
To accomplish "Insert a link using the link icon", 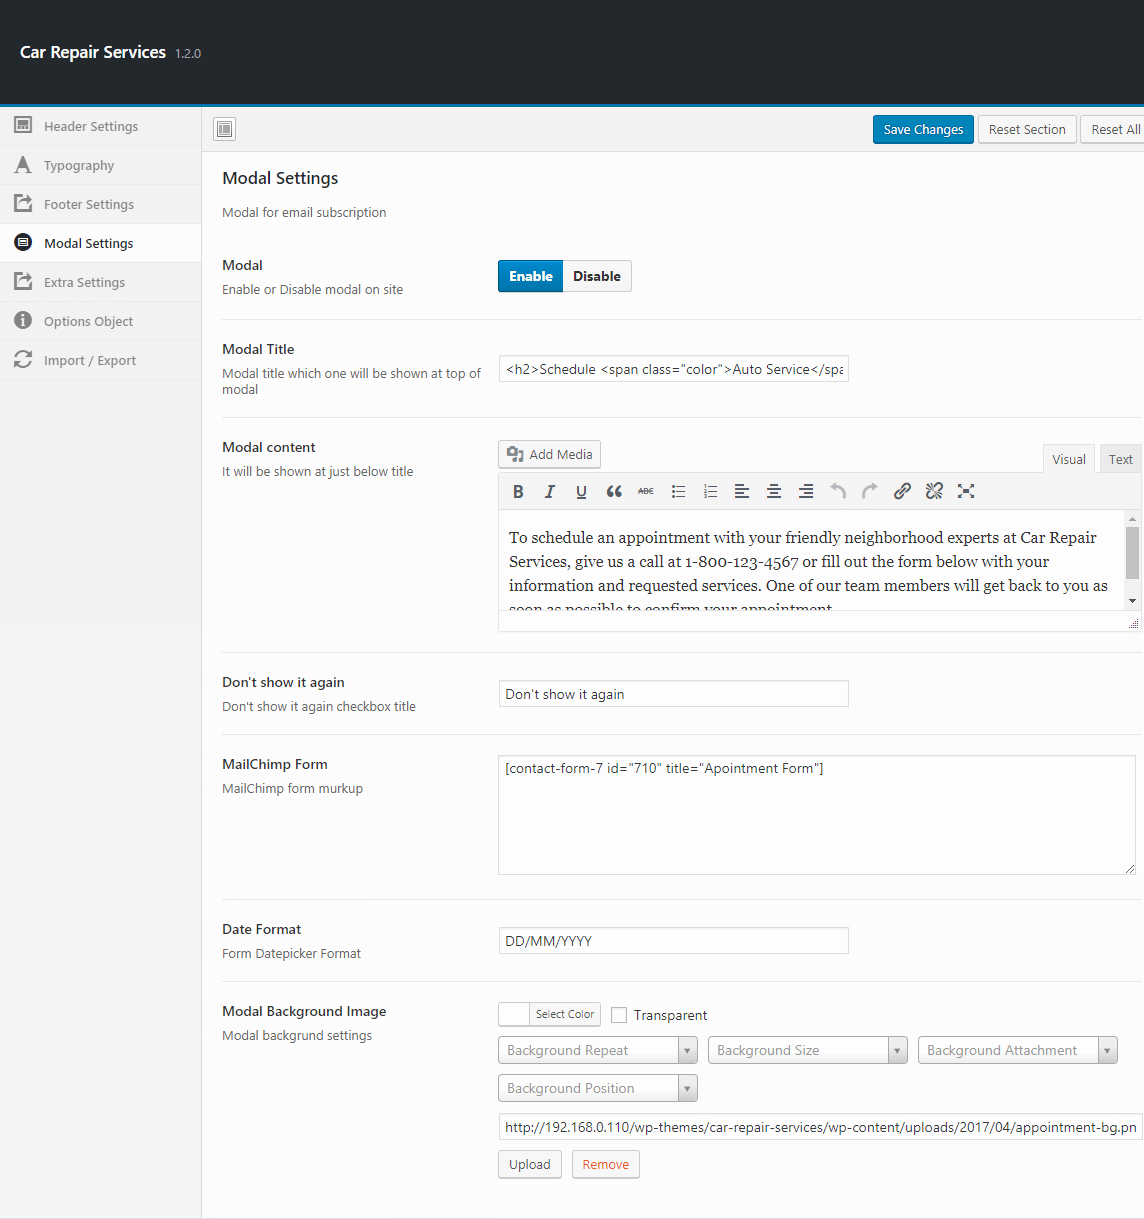I will click(x=902, y=491).
